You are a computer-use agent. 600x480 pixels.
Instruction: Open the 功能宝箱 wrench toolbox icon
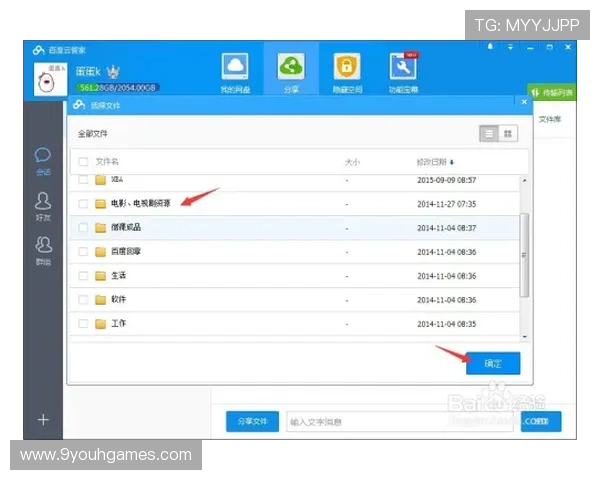pyautogui.click(x=403, y=67)
